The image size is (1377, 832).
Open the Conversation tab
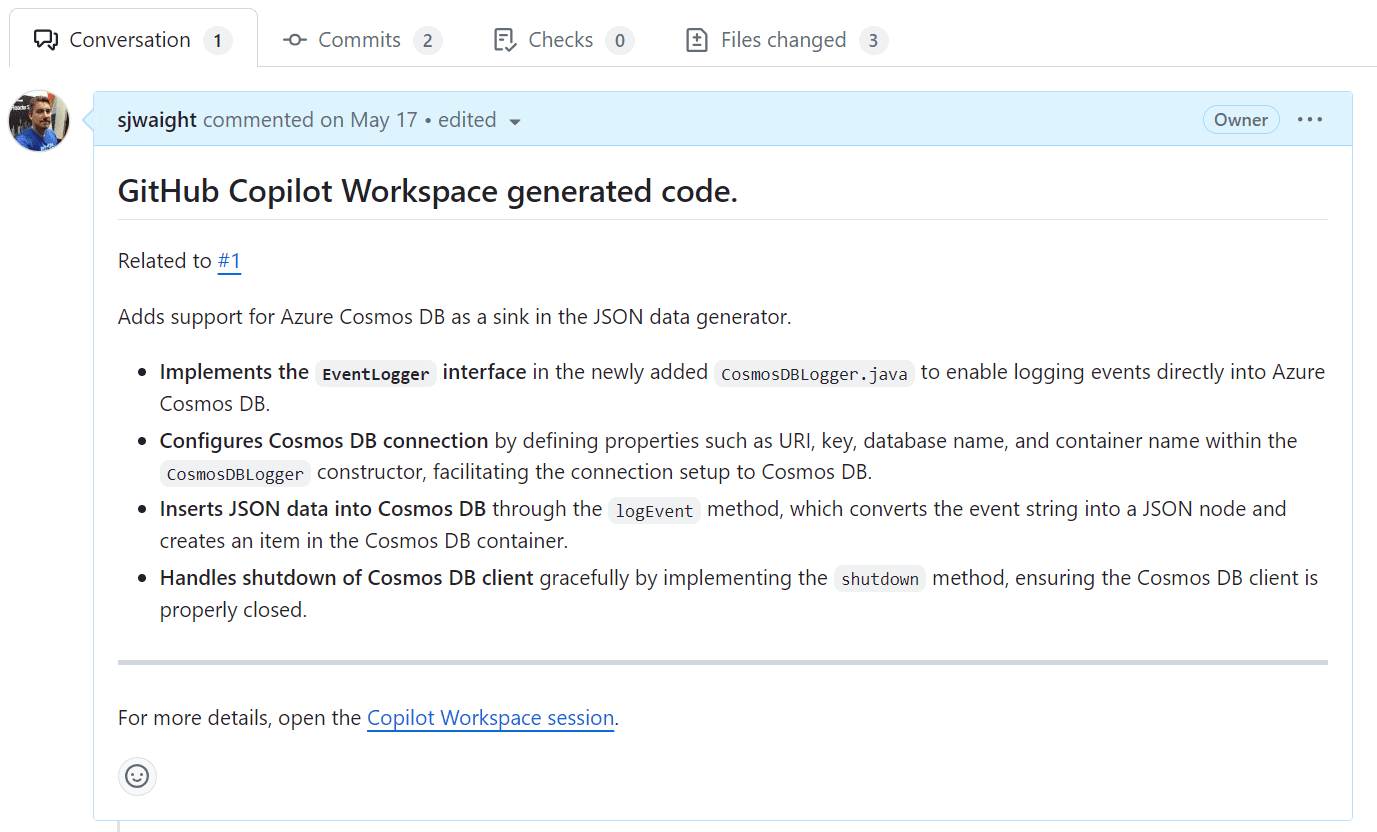[132, 40]
